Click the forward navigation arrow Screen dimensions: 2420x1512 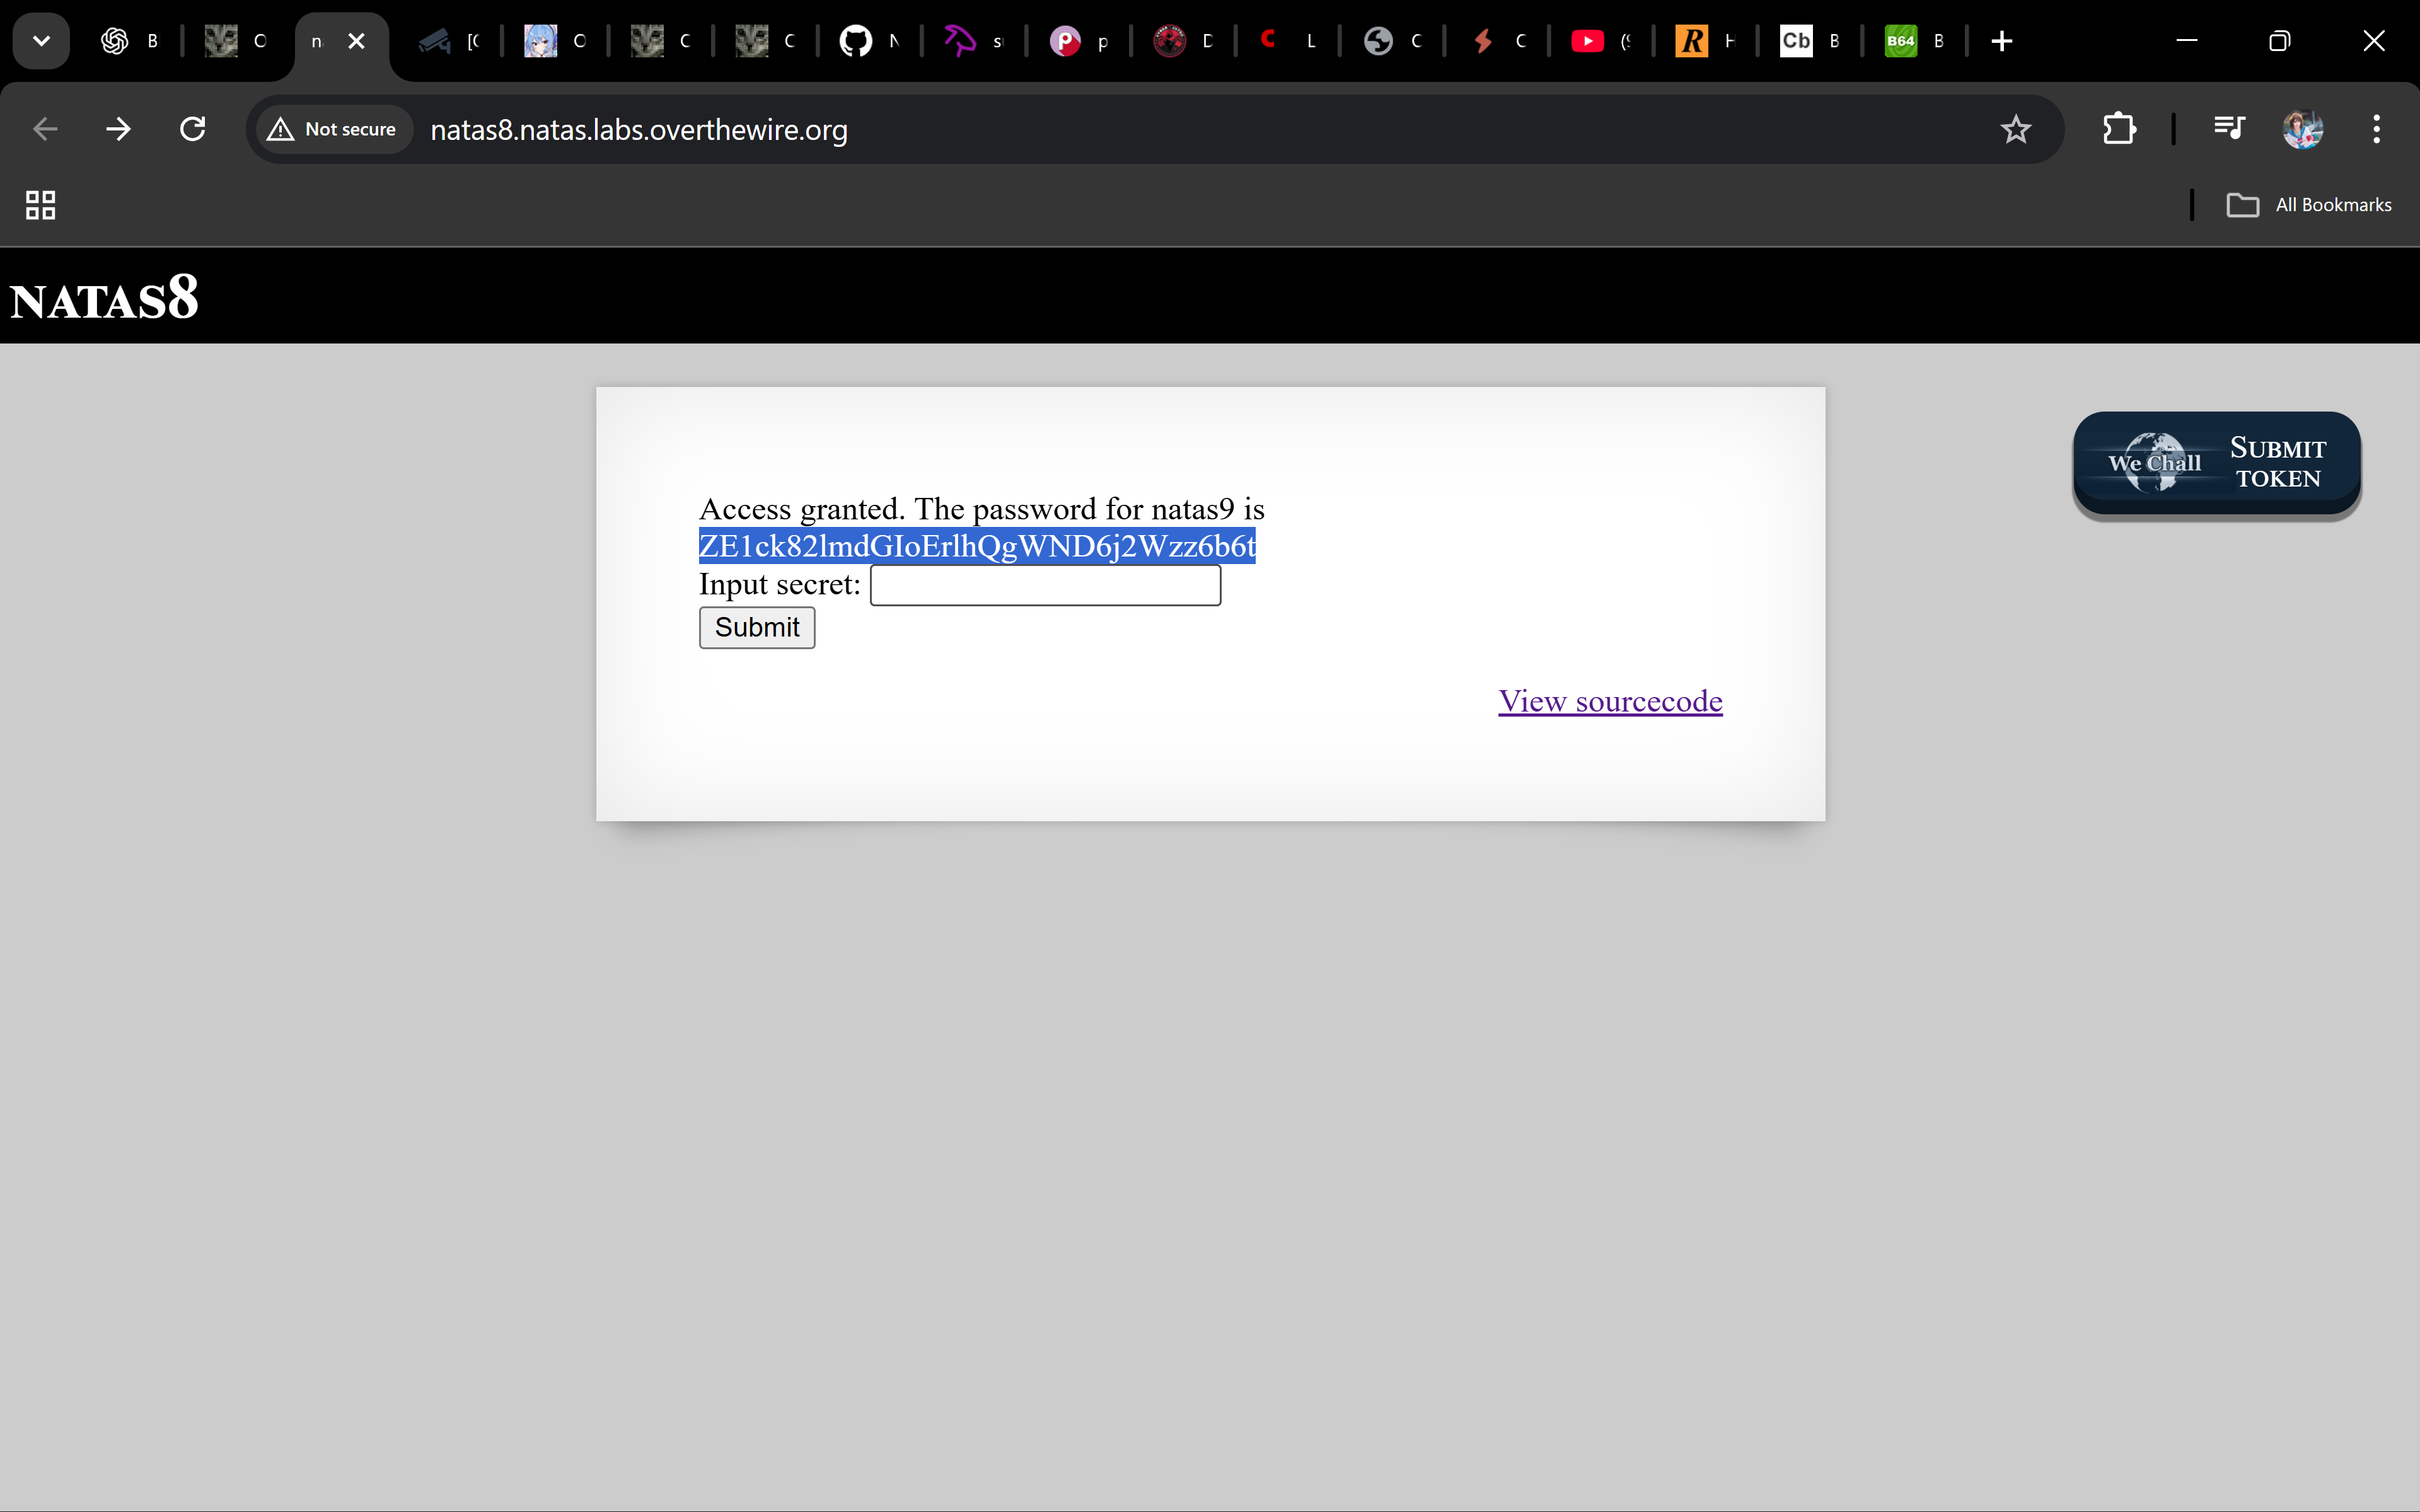tap(118, 129)
